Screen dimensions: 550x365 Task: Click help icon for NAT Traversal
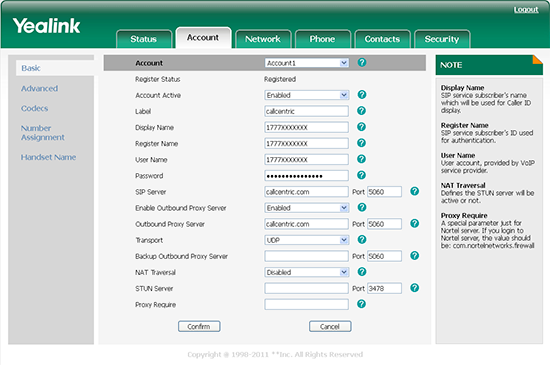point(362,272)
